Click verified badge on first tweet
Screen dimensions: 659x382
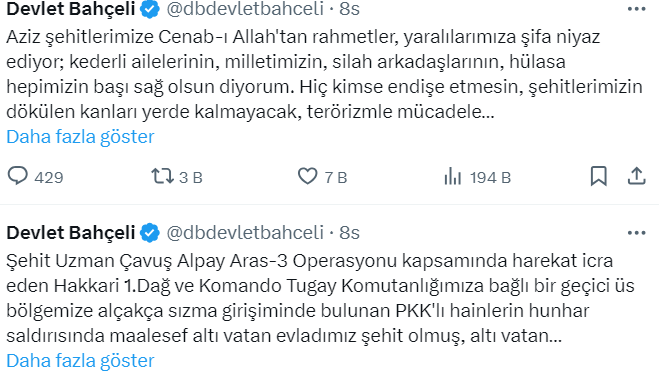tap(150, 9)
